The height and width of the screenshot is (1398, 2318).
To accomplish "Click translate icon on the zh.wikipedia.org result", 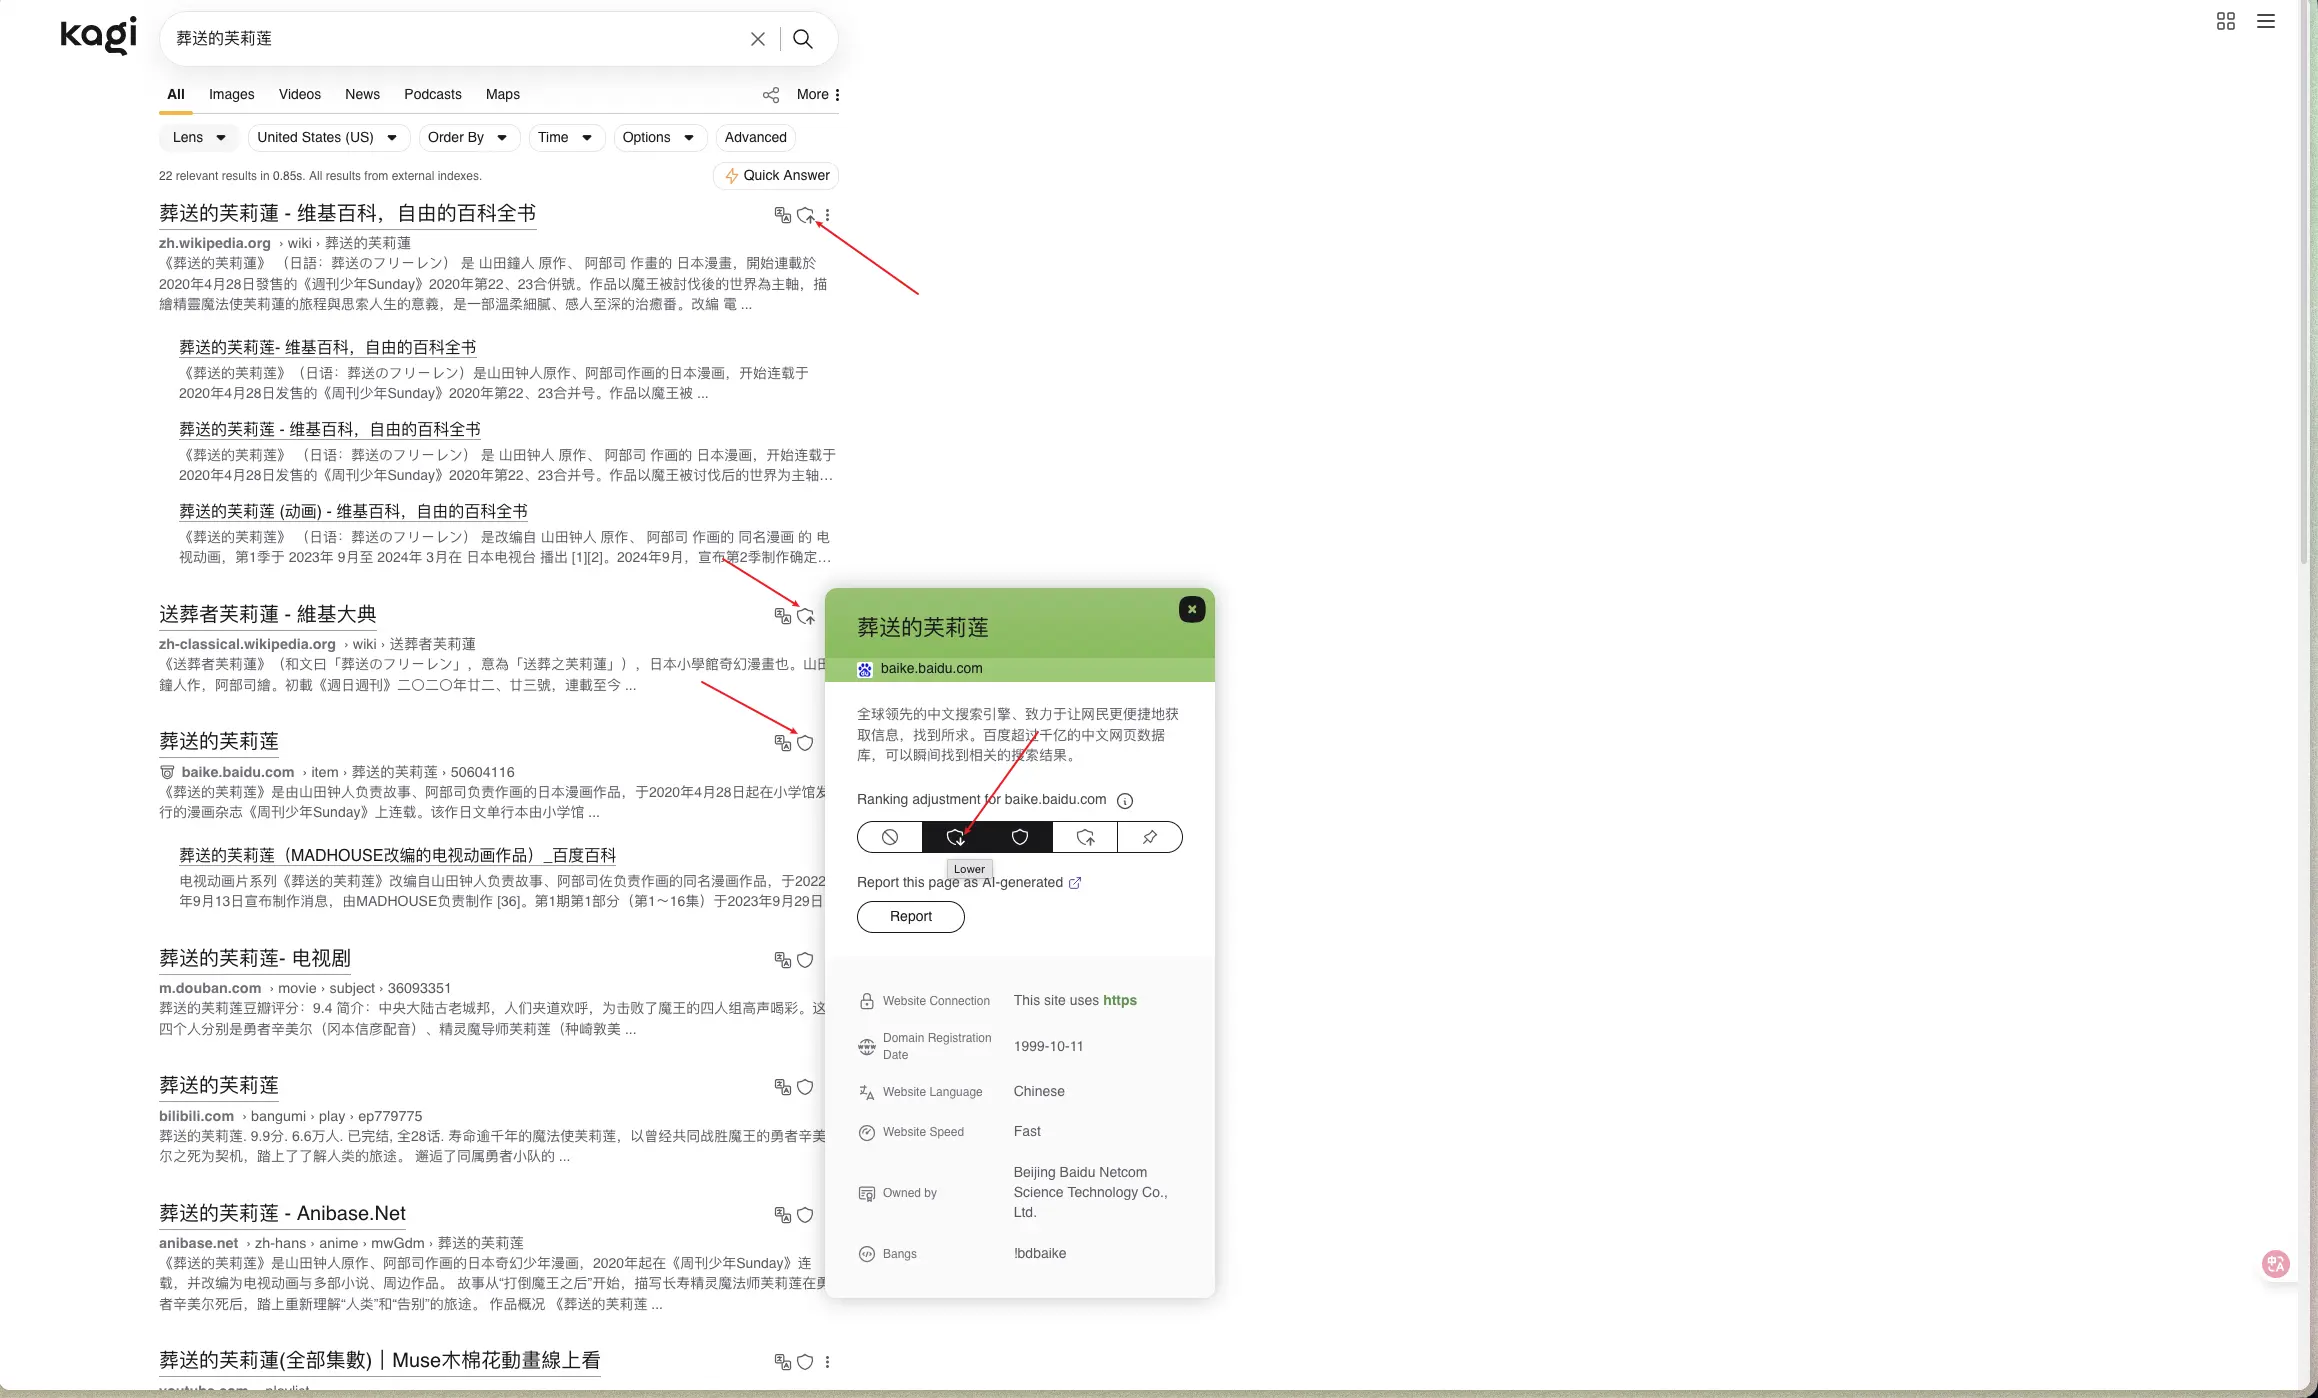I will tap(782, 214).
